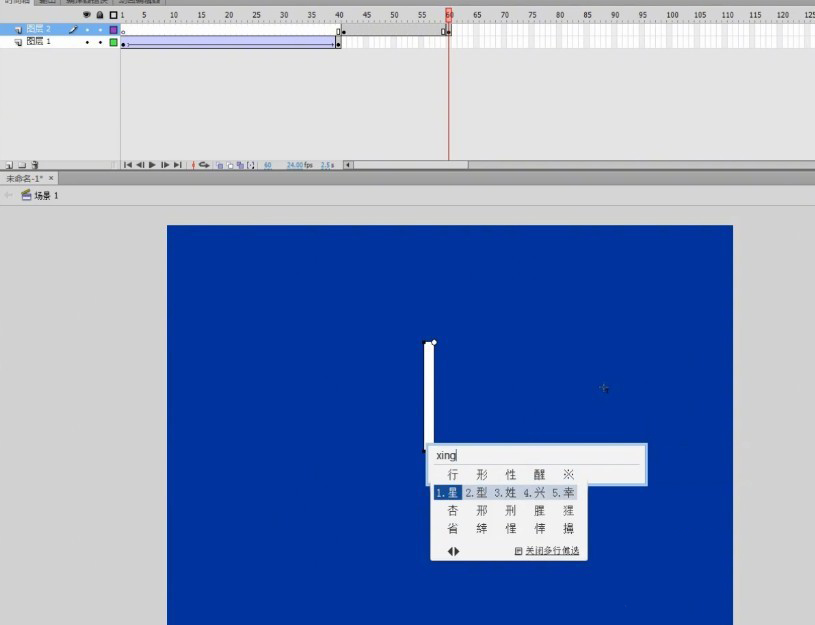815x625 pixels.
Task: Click the xing pinyin composition input
Action: (x=536, y=455)
